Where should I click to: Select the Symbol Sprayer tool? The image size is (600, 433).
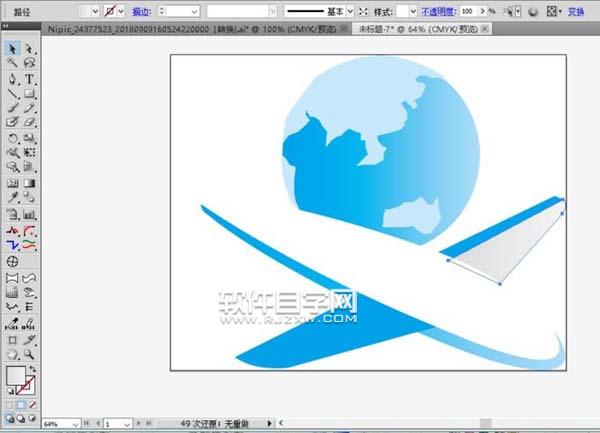12,214
